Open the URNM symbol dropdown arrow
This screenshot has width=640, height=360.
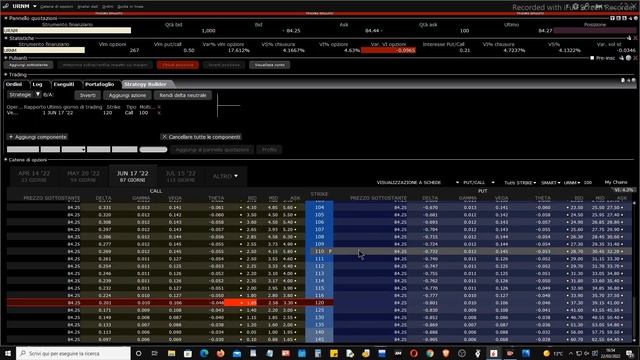click(x=35, y=6)
